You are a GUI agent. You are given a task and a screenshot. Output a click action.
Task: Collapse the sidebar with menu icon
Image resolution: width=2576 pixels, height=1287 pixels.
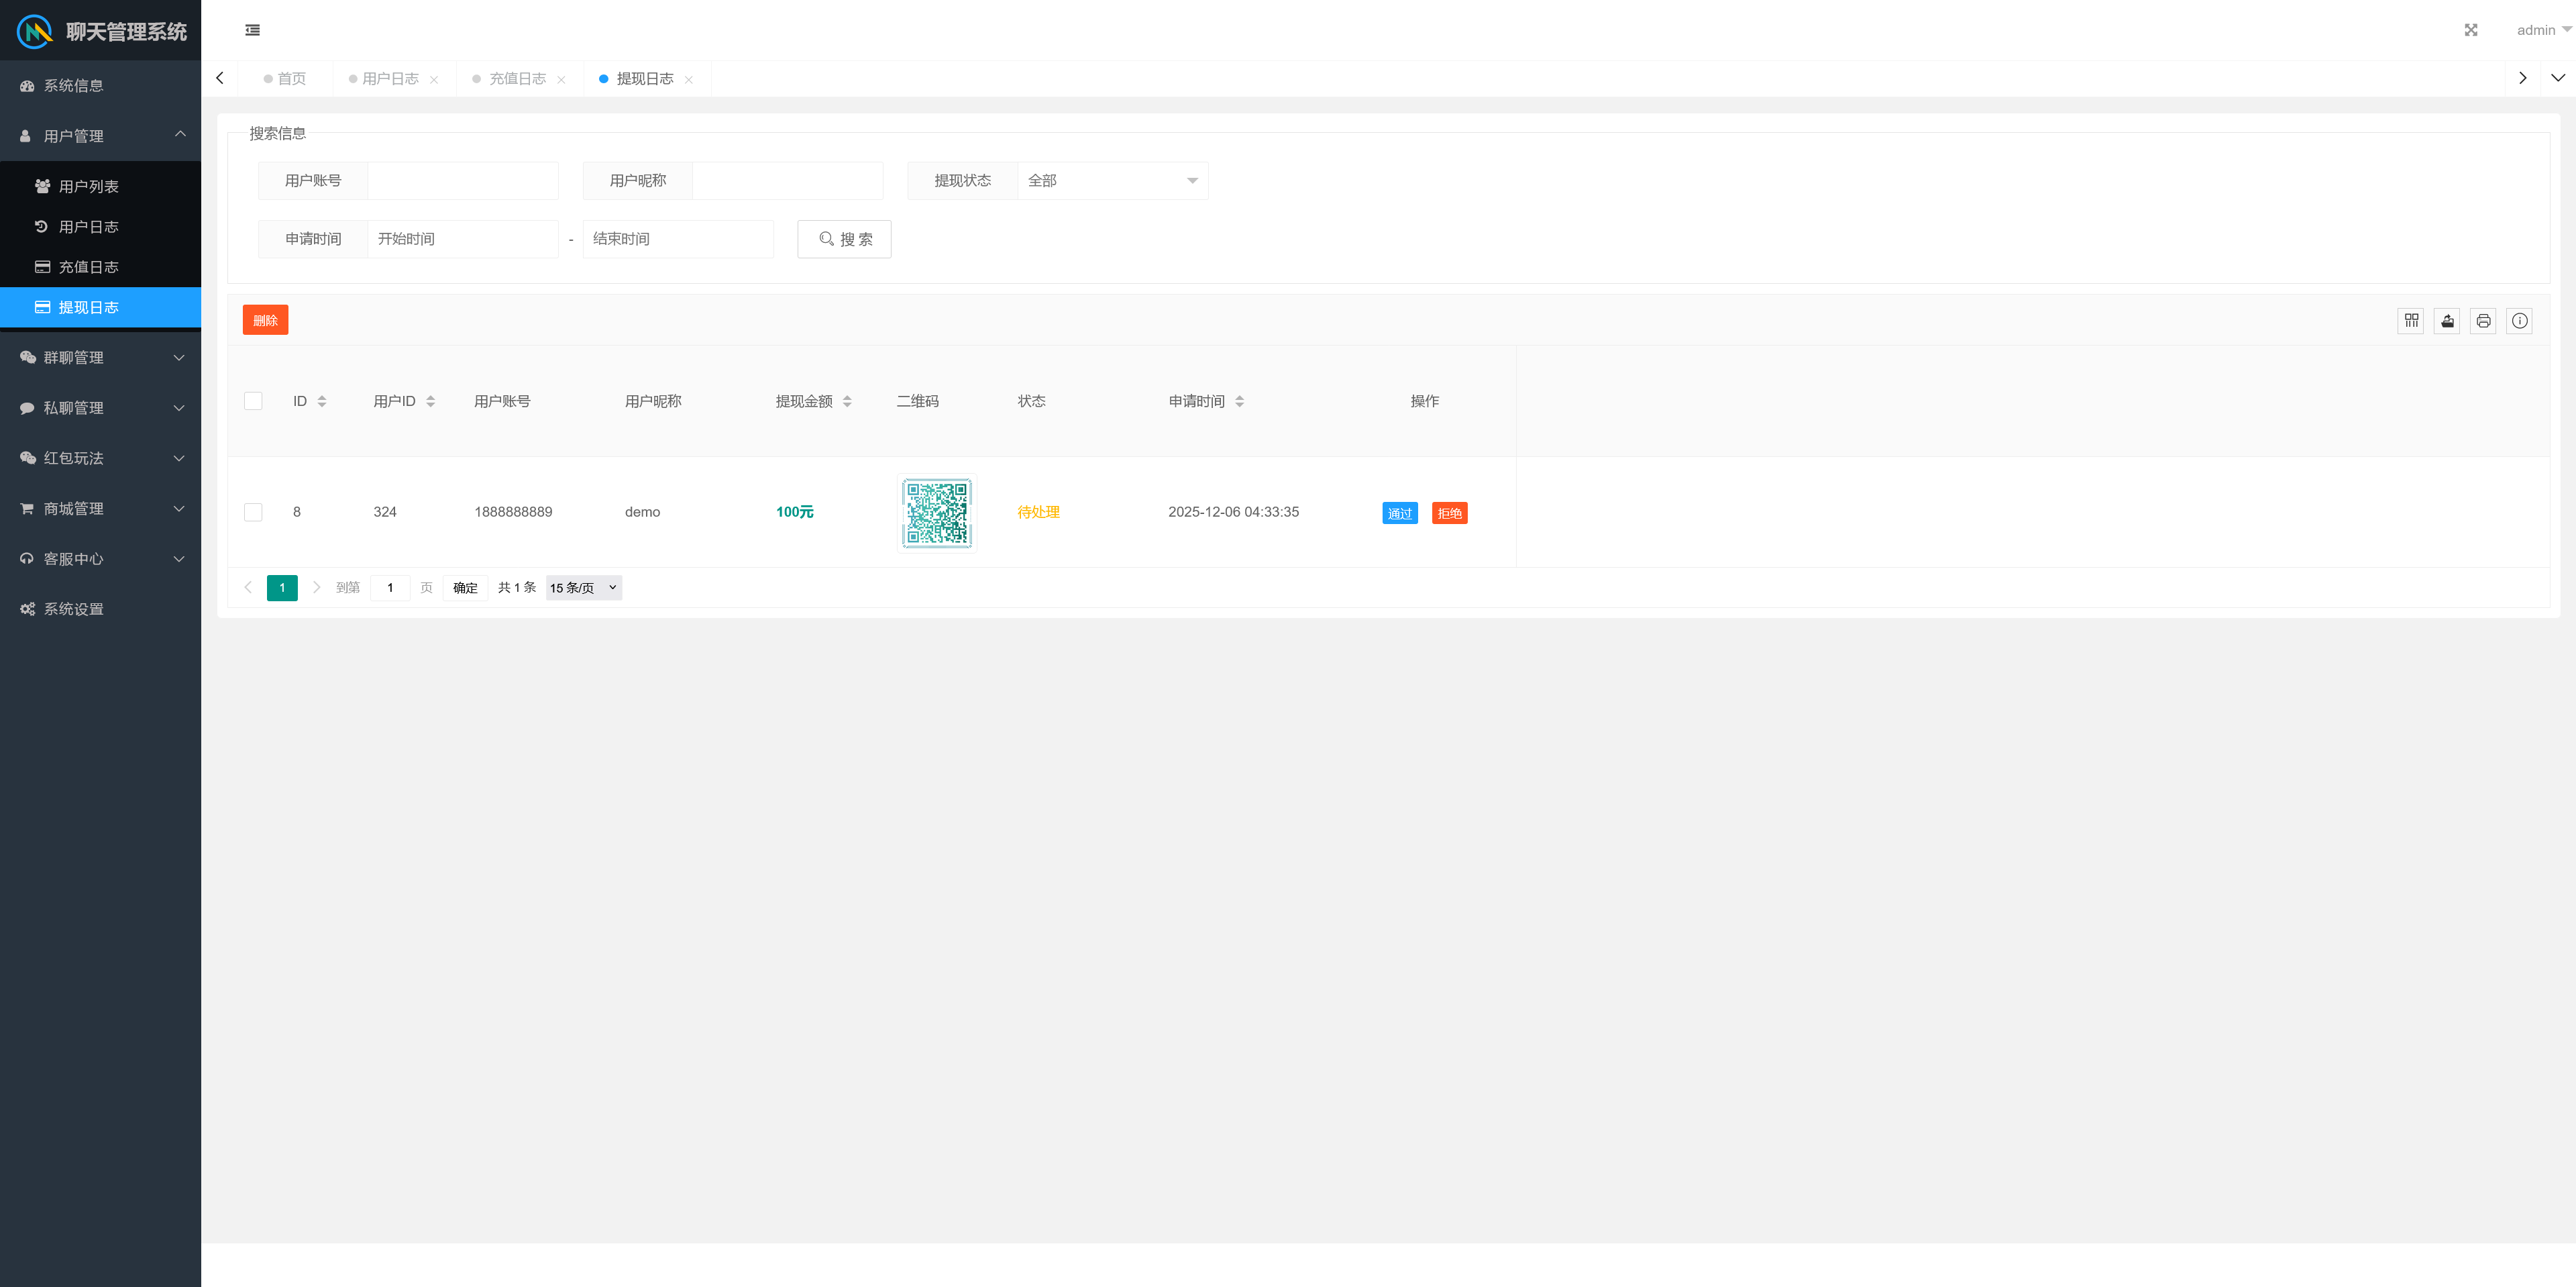[x=253, y=30]
